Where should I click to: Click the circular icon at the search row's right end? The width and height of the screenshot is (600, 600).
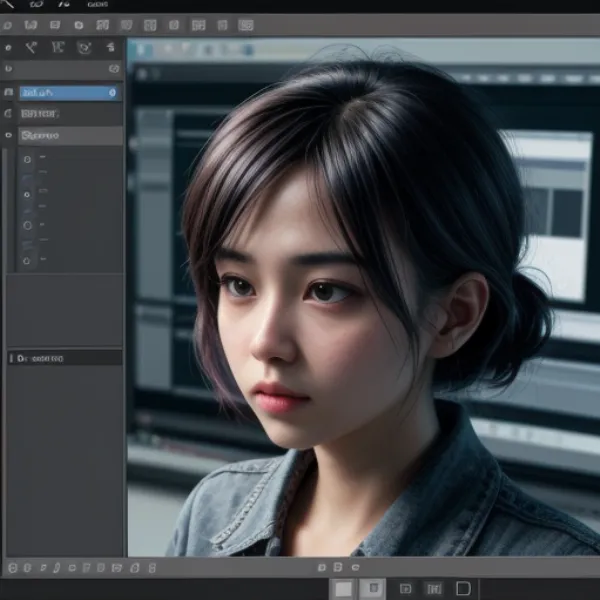tap(113, 69)
